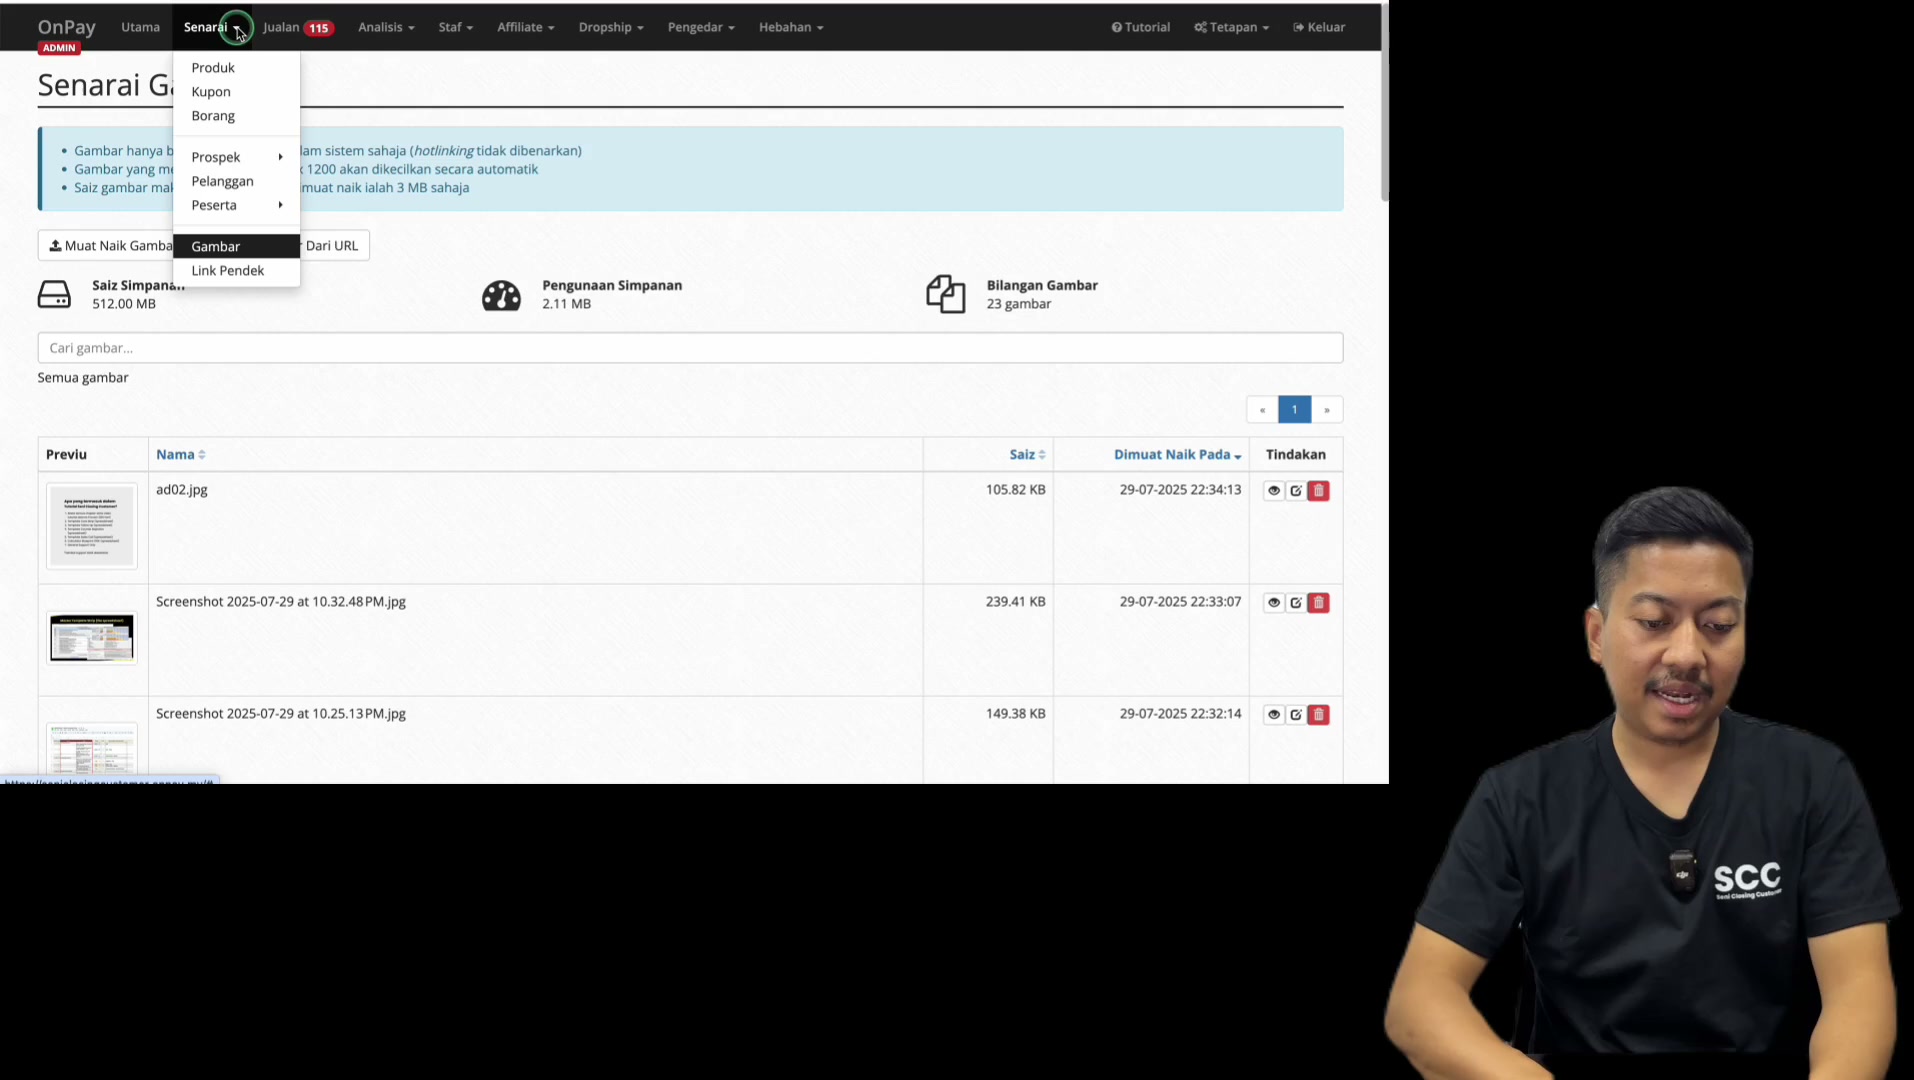Screen dimensions: 1914x1080
Task: Choose Link Pendek menu entry
Action: 236,271
